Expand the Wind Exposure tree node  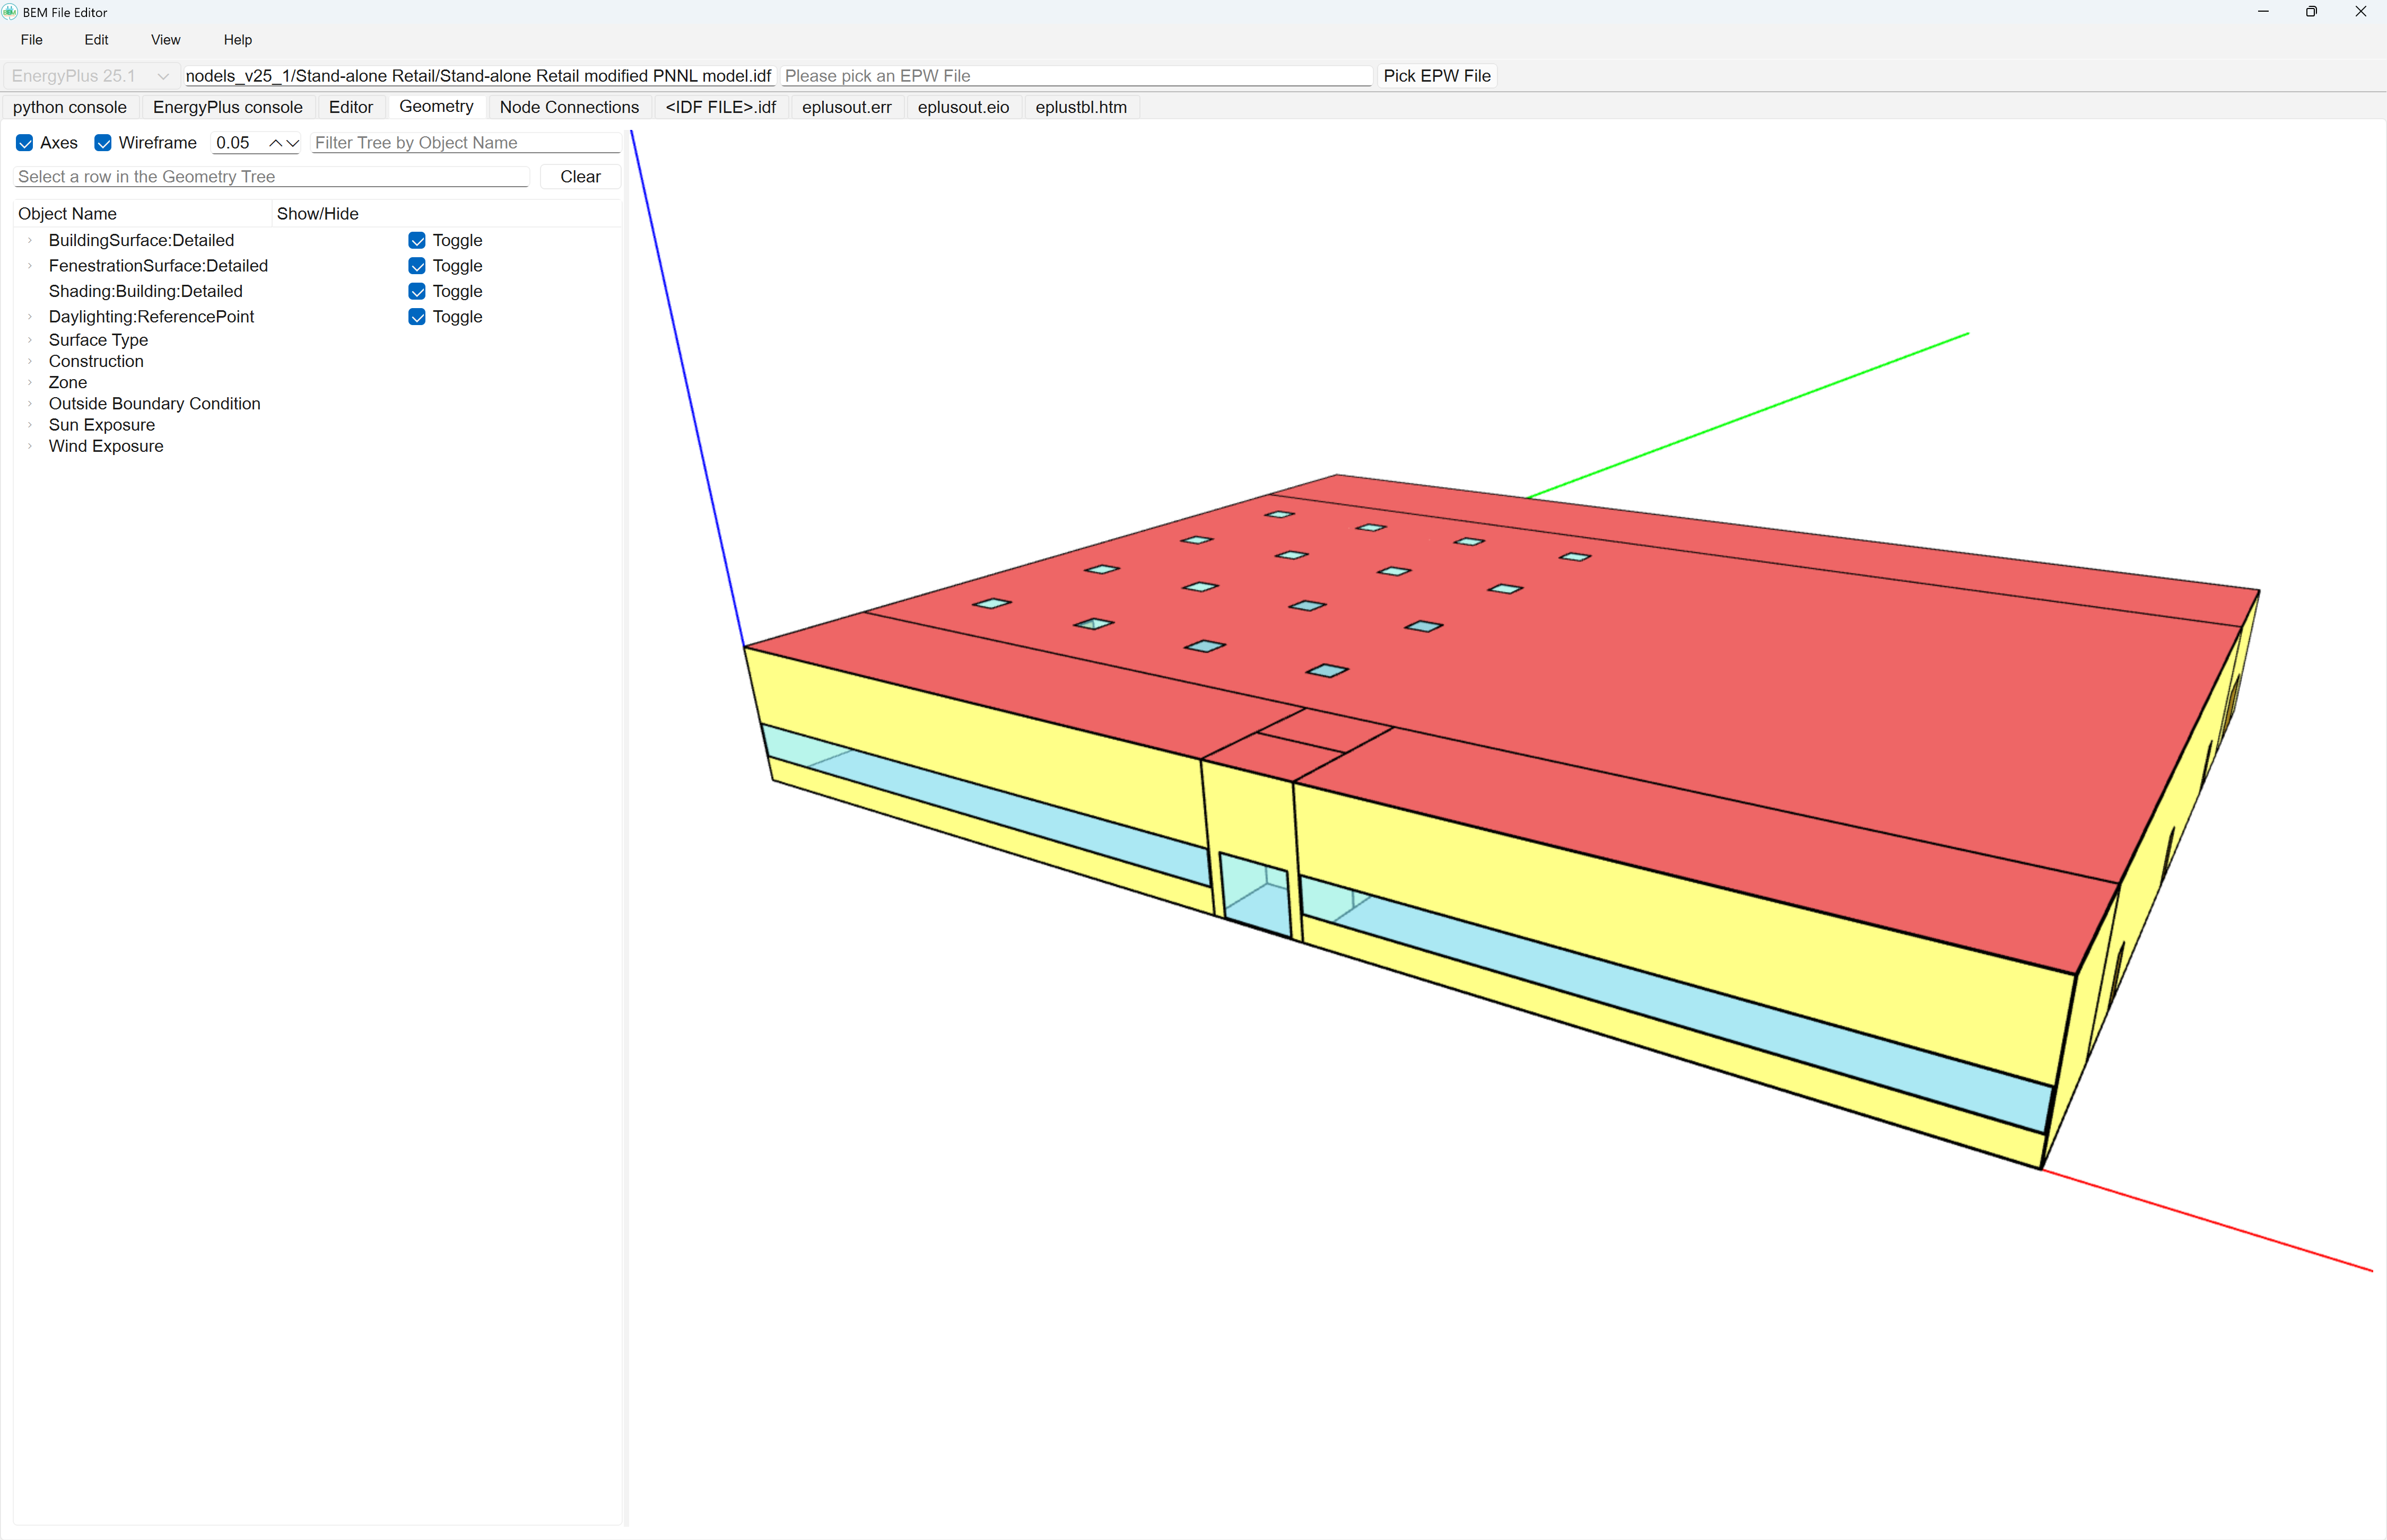[30, 446]
